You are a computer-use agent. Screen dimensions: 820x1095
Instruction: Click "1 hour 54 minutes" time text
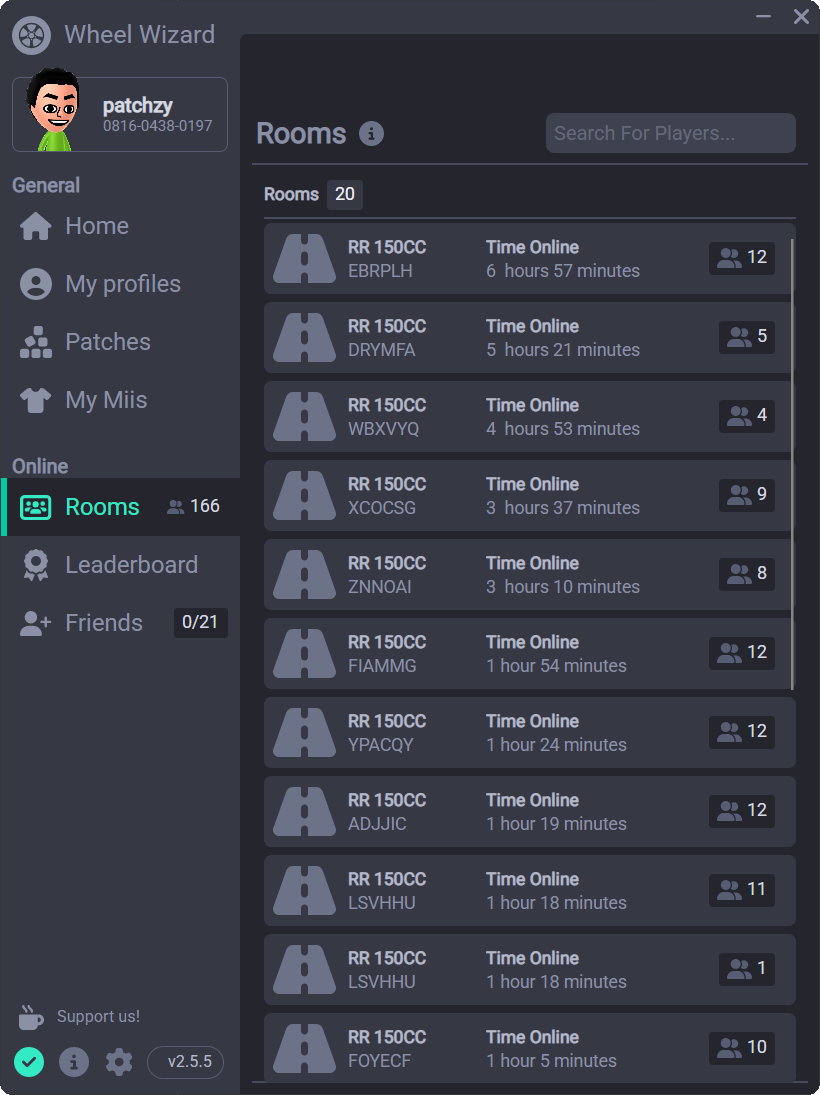[557, 666]
